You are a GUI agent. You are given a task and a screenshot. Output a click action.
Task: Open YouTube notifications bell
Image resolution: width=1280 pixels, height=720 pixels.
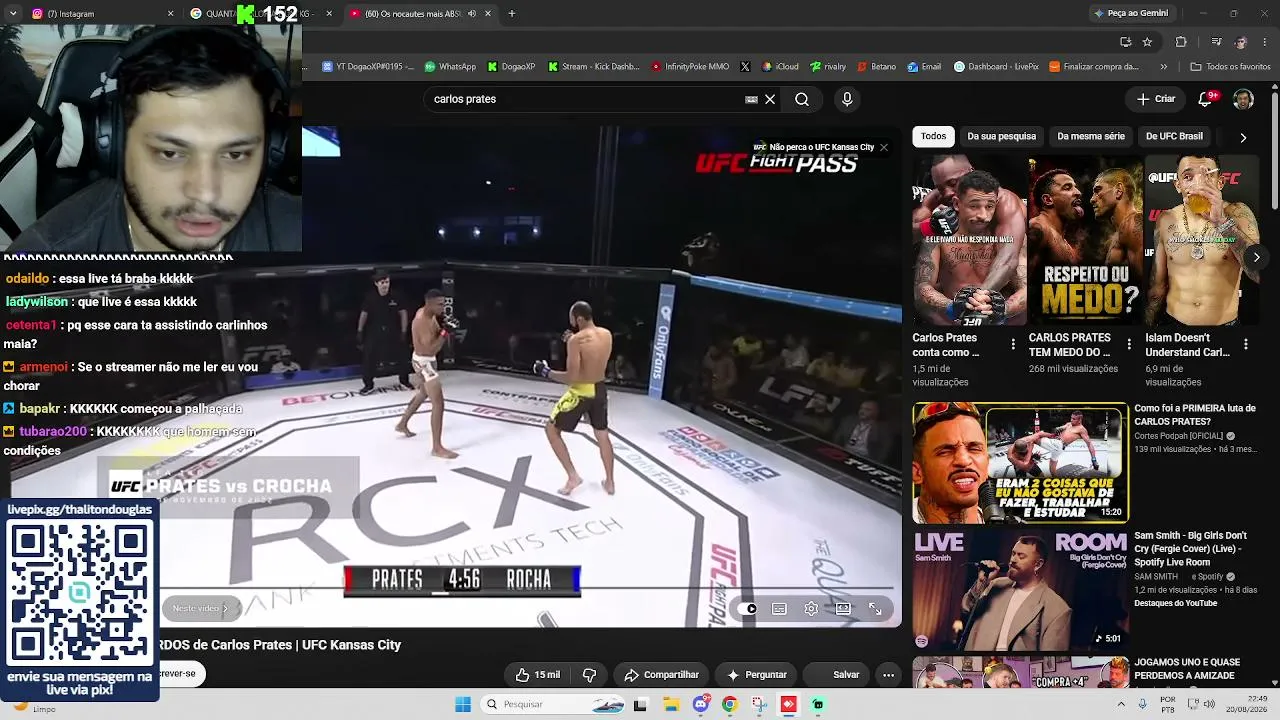(1207, 99)
